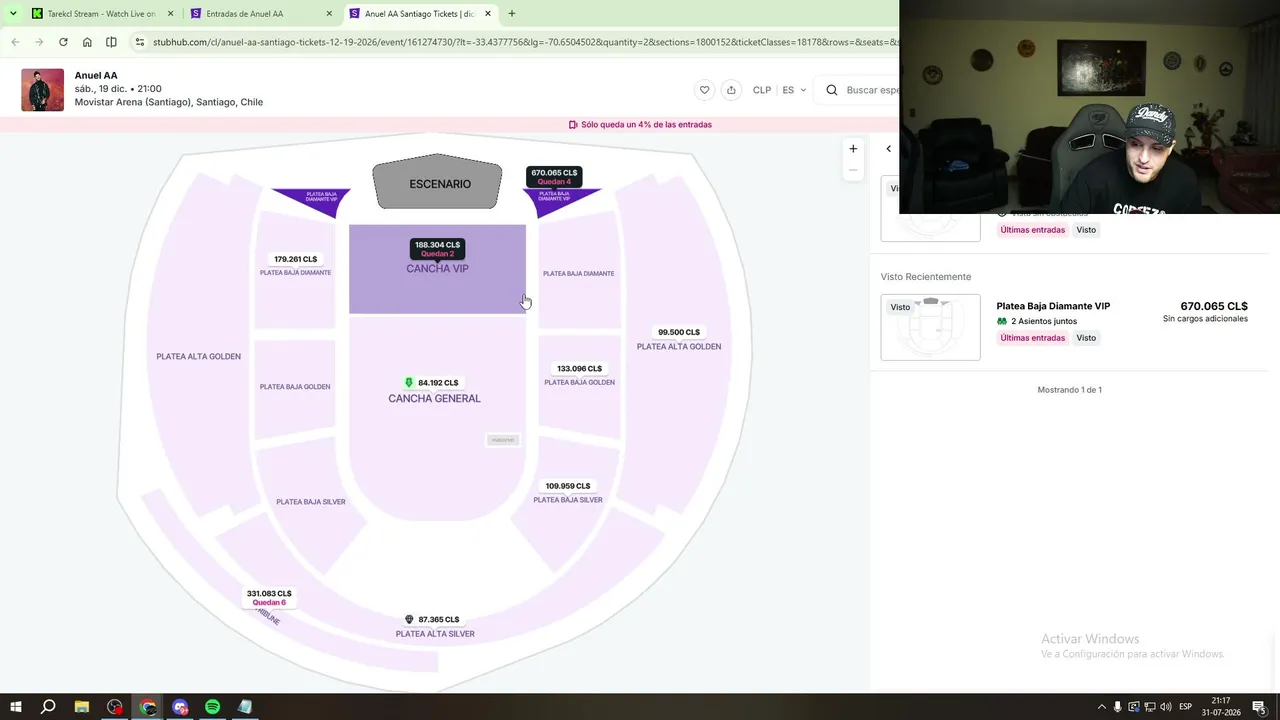The height and width of the screenshot is (720, 1280).
Task: Select 179.261 CL$ Platea Baja Diamante price
Action: [x=295, y=259]
